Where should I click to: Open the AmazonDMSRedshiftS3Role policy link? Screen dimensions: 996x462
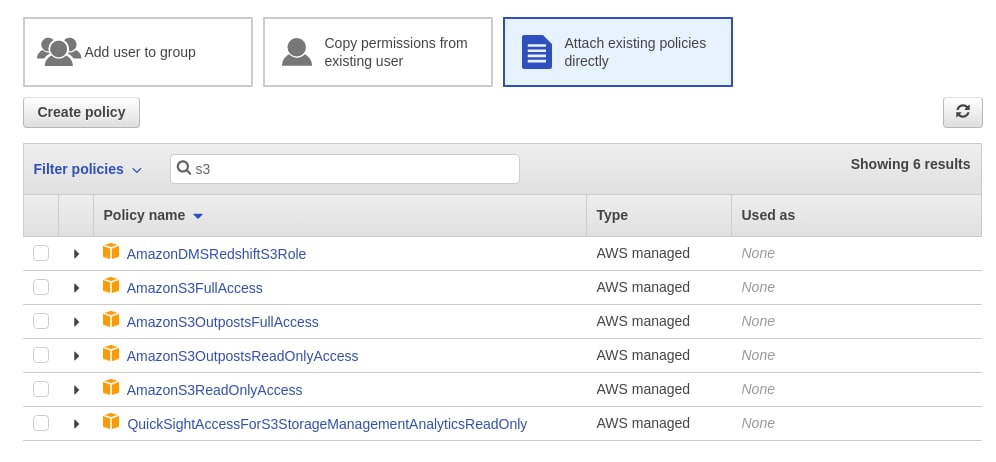216,254
